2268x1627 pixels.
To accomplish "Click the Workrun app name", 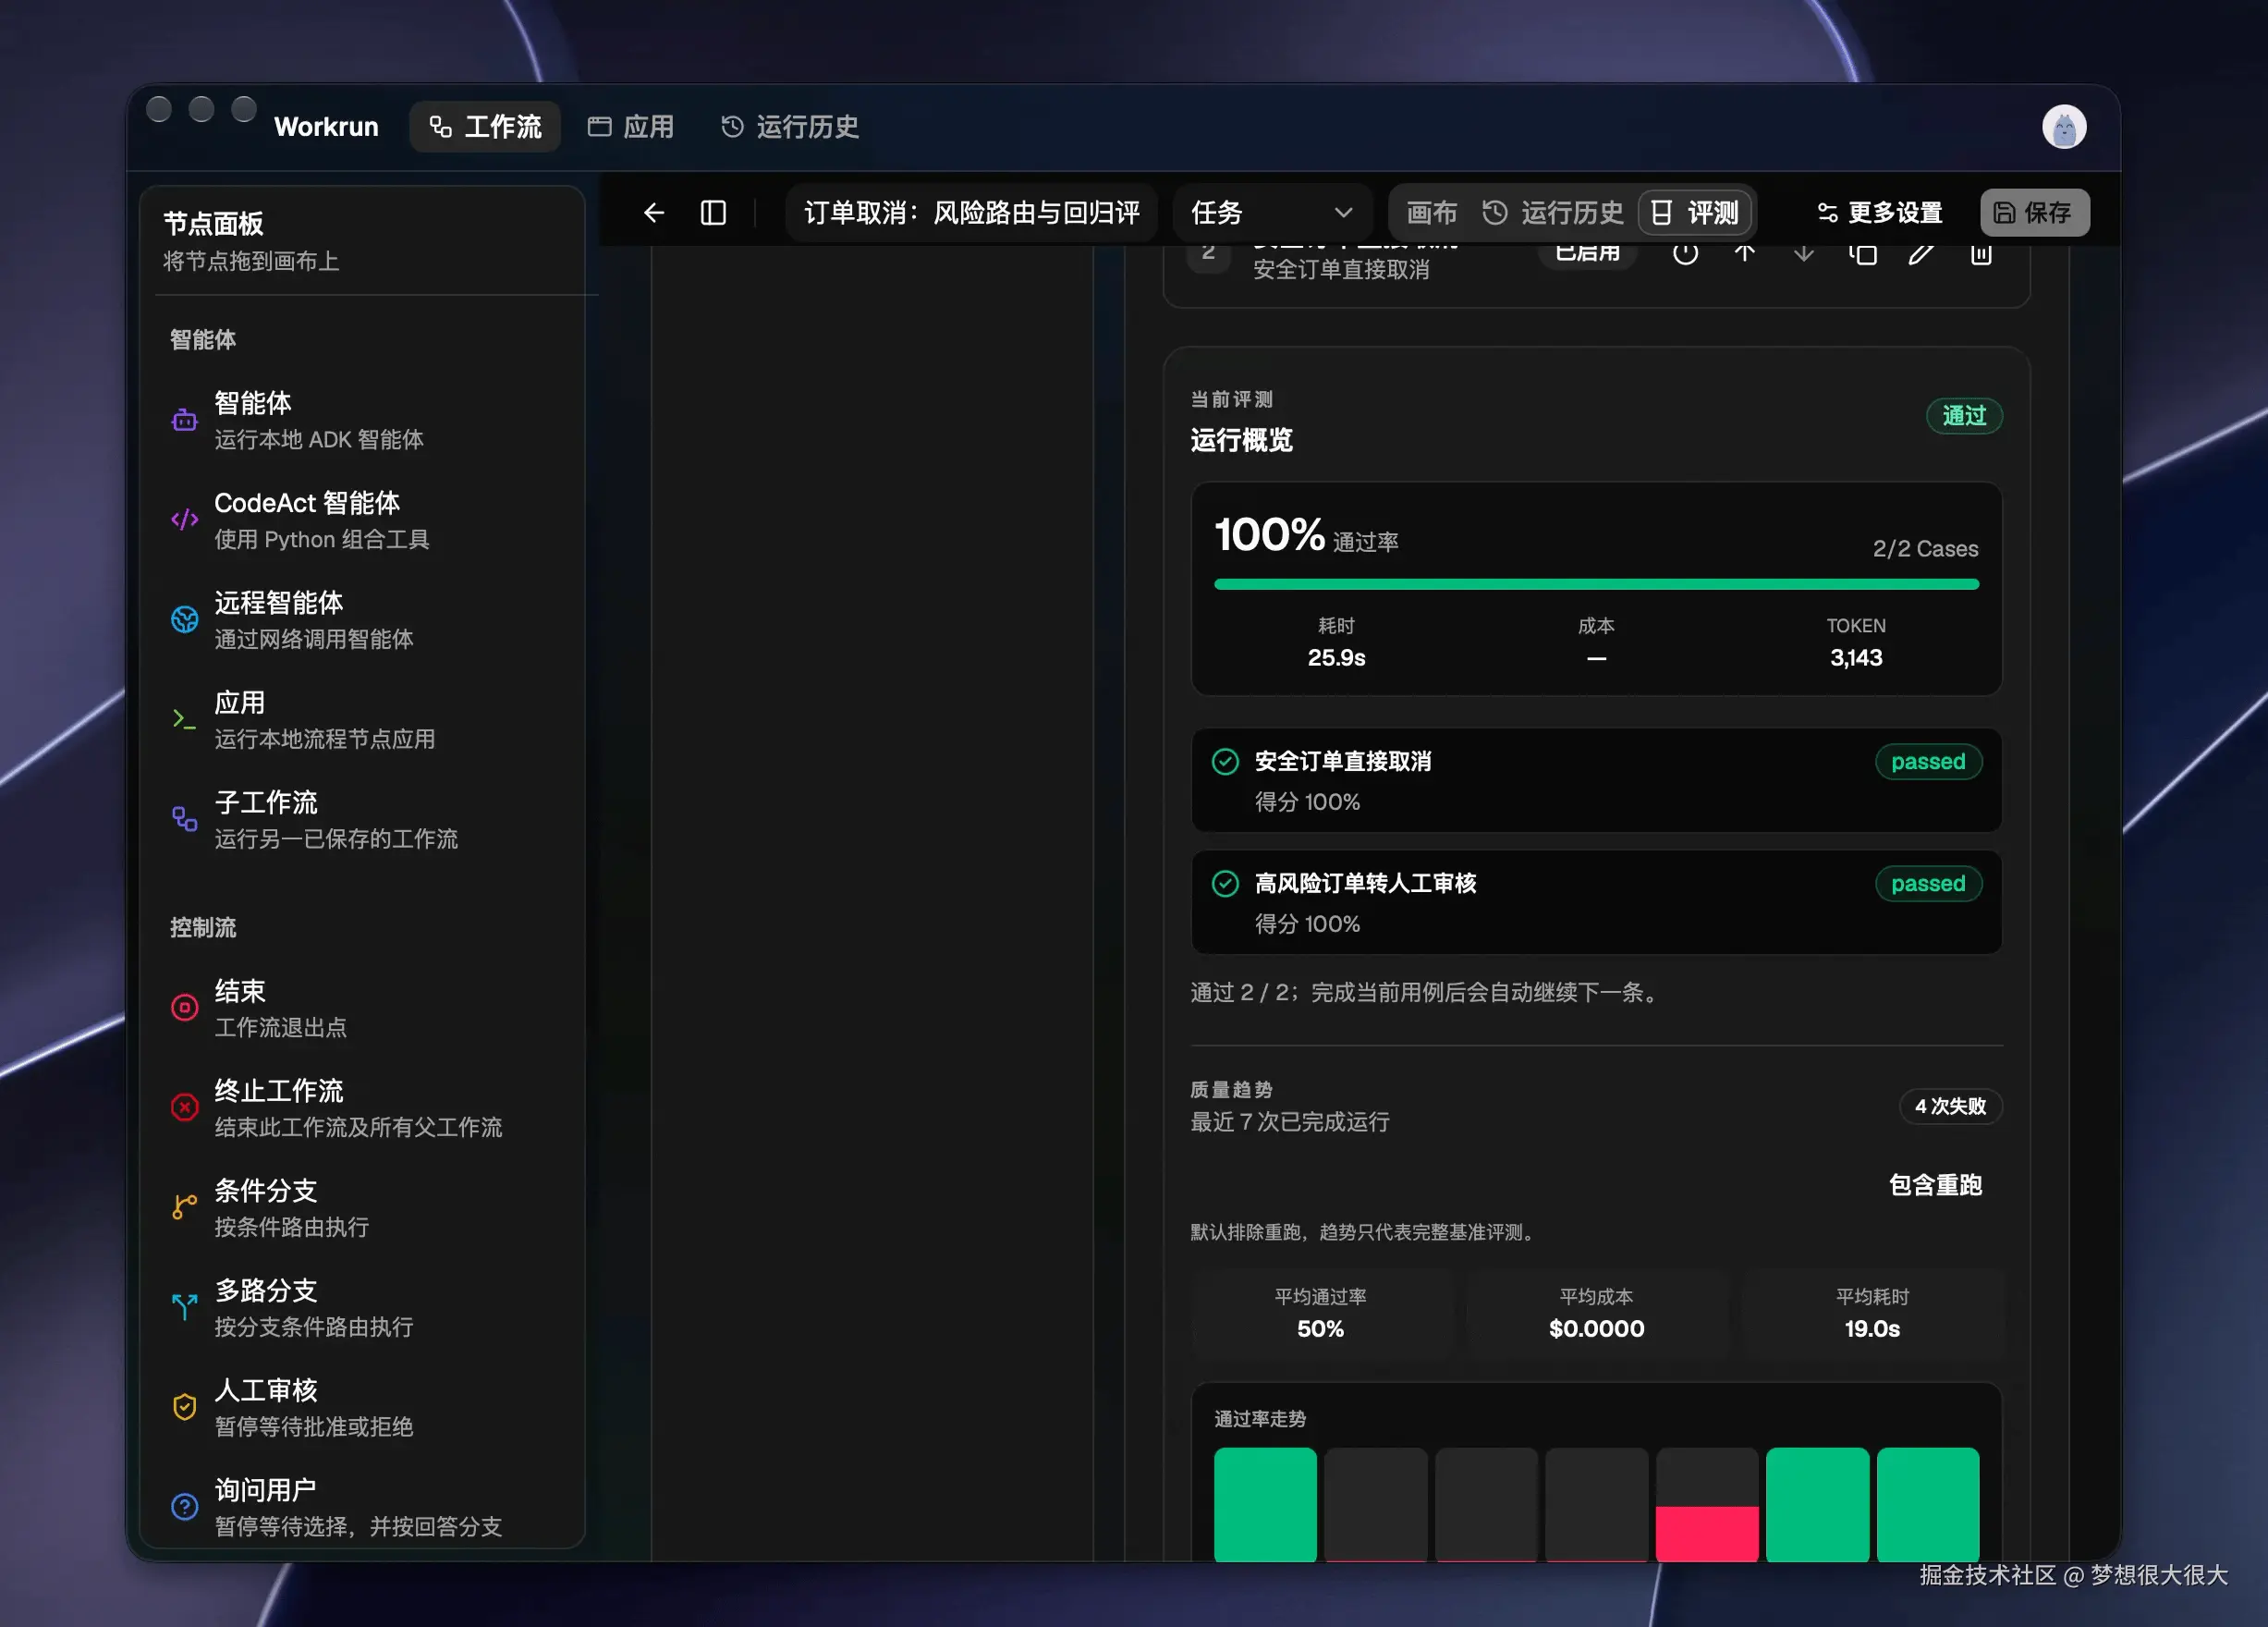I will [x=326, y=127].
